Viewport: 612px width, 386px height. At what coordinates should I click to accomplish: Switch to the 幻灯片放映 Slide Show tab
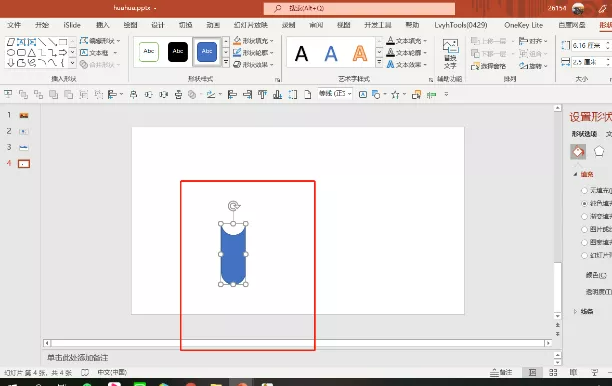(x=251, y=25)
